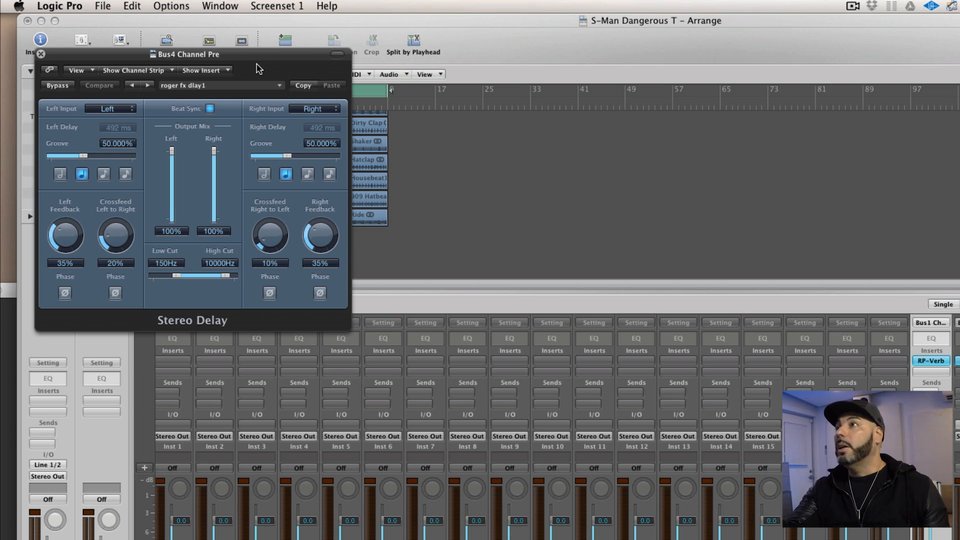Click the previous-preset left arrow icon
Image resolution: width=960 pixels, height=540 pixels.
click(132, 85)
